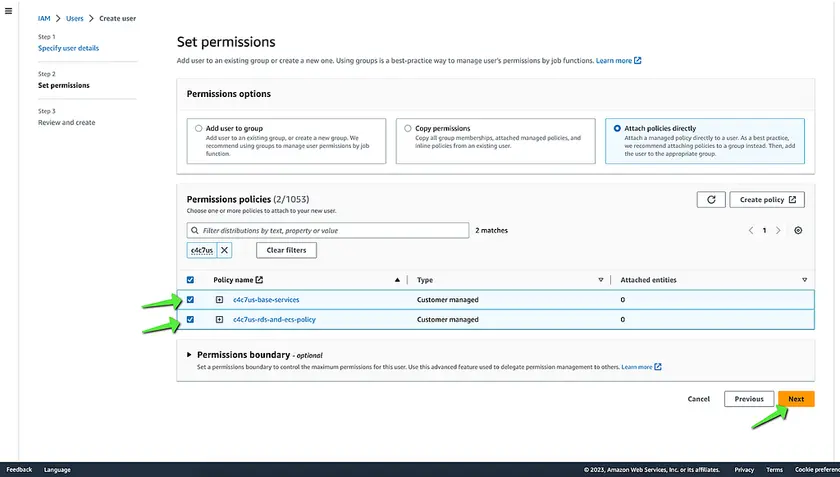Click Feedback in the footer
This screenshot has width=840, height=477.
tap(19, 469)
